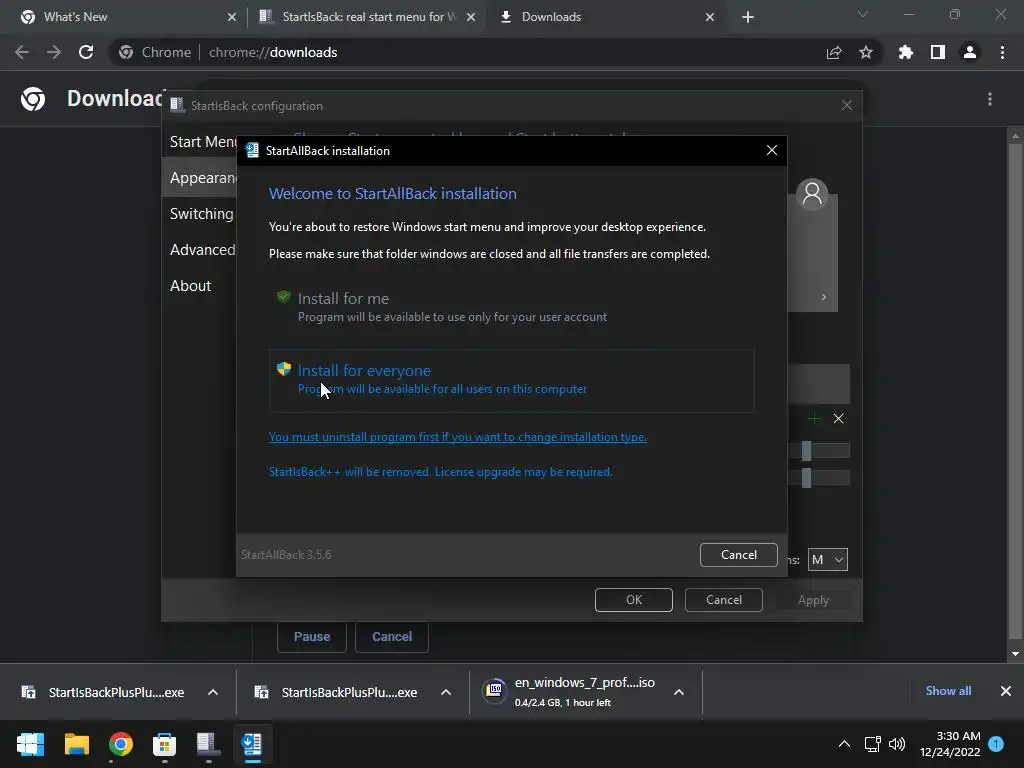Screen dimensions: 1024x768
Task: Open network status tray icon
Action: pyautogui.click(x=872, y=744)
